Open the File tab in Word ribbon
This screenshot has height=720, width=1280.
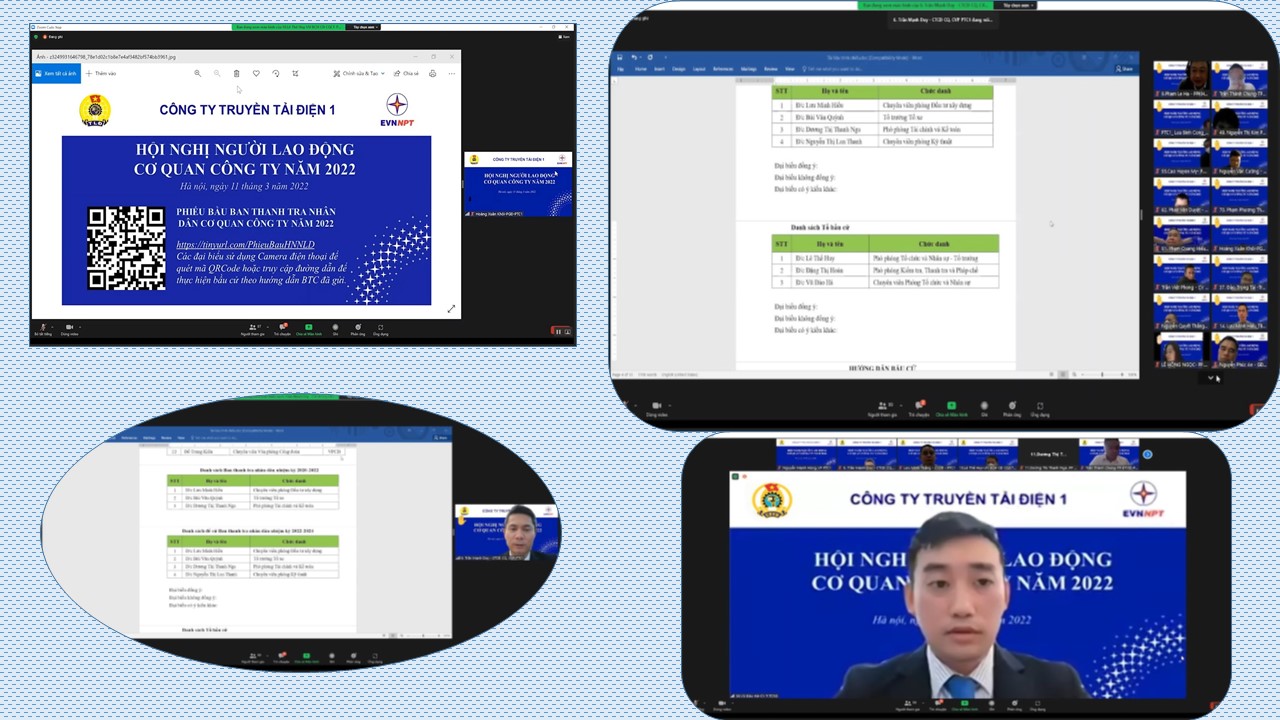(620, 69)
